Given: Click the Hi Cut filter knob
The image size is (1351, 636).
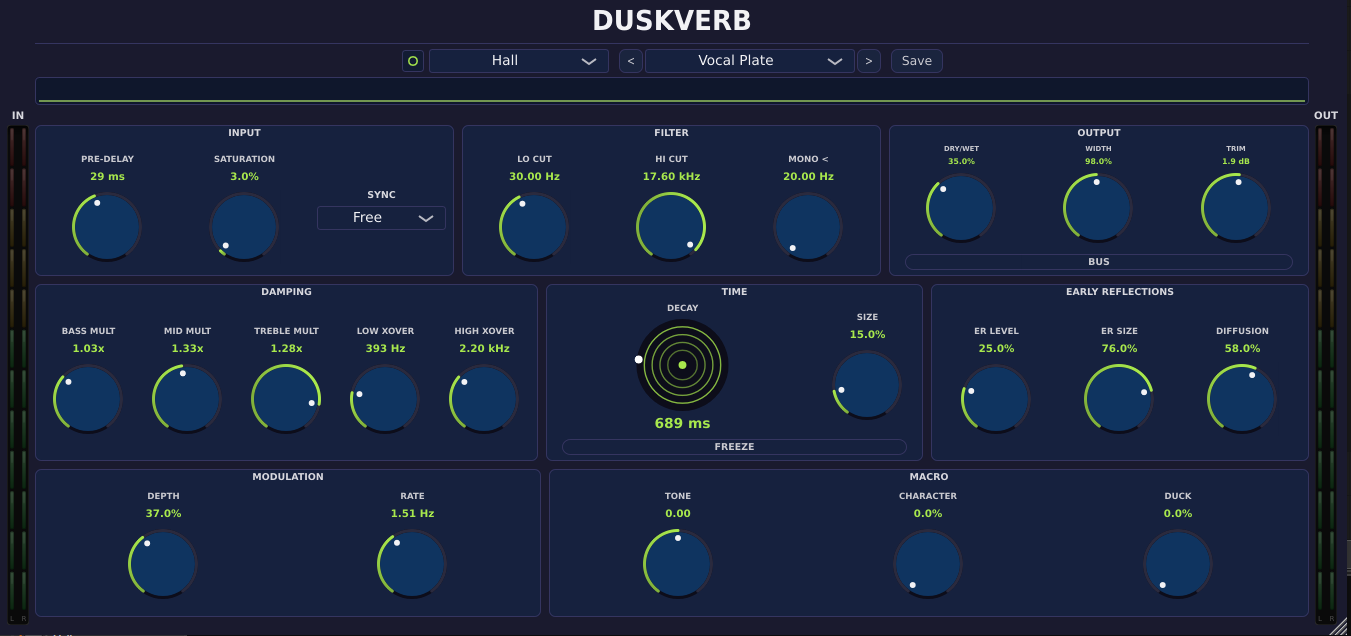Looking at the screenshot, I should [671, 226].
